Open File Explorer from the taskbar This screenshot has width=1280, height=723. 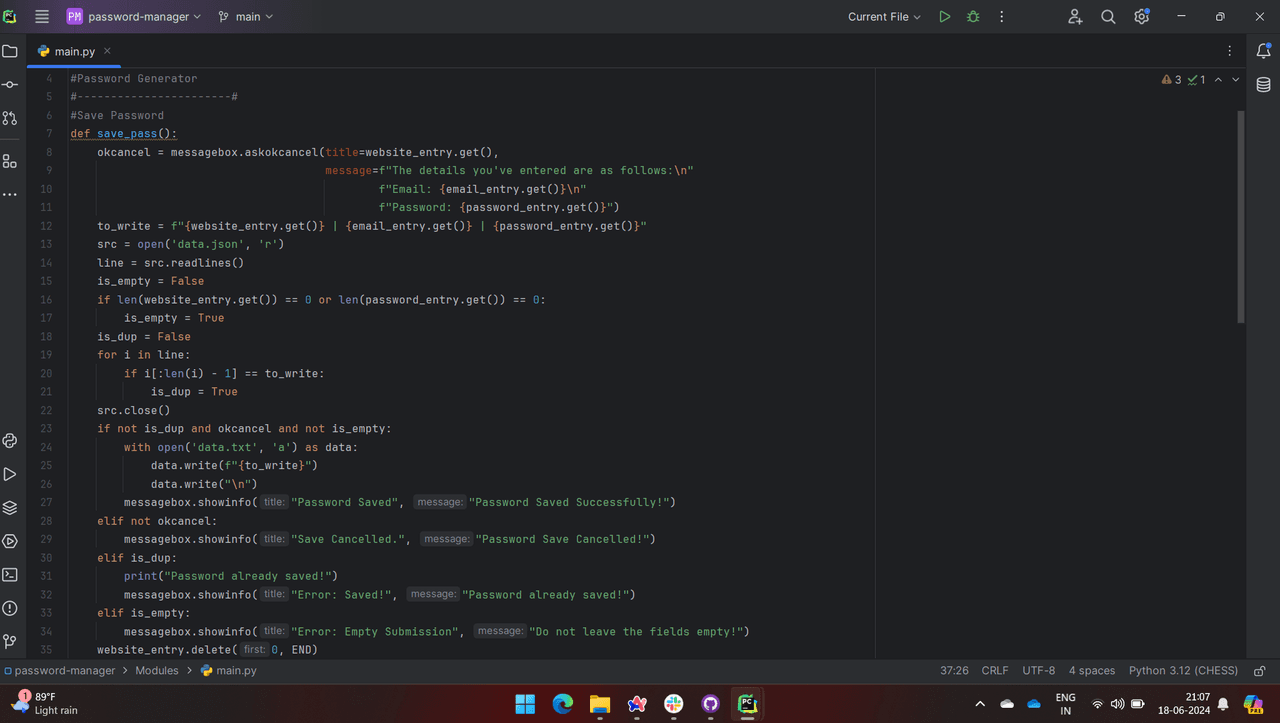pos(599,704)
